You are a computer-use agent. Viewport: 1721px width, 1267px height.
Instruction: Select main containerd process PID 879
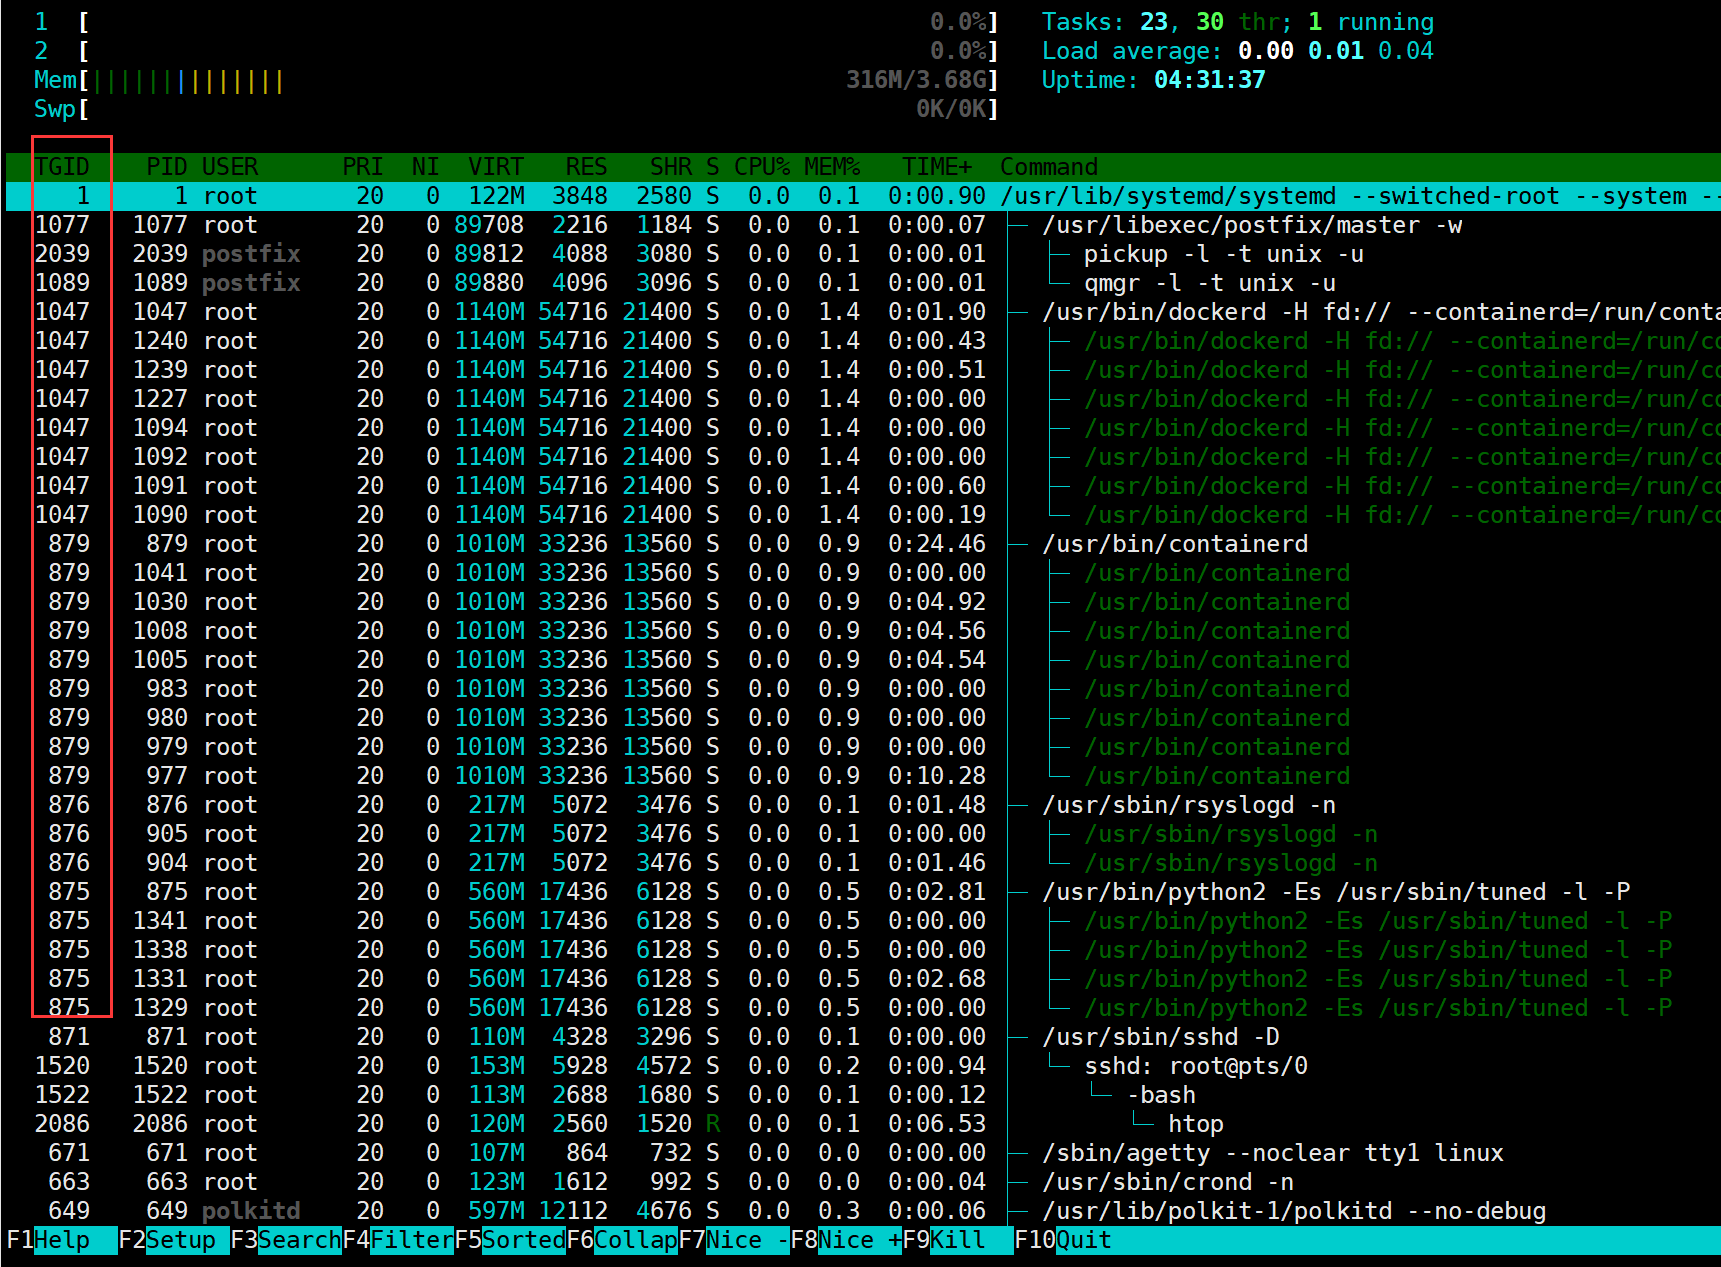[863, 544]
